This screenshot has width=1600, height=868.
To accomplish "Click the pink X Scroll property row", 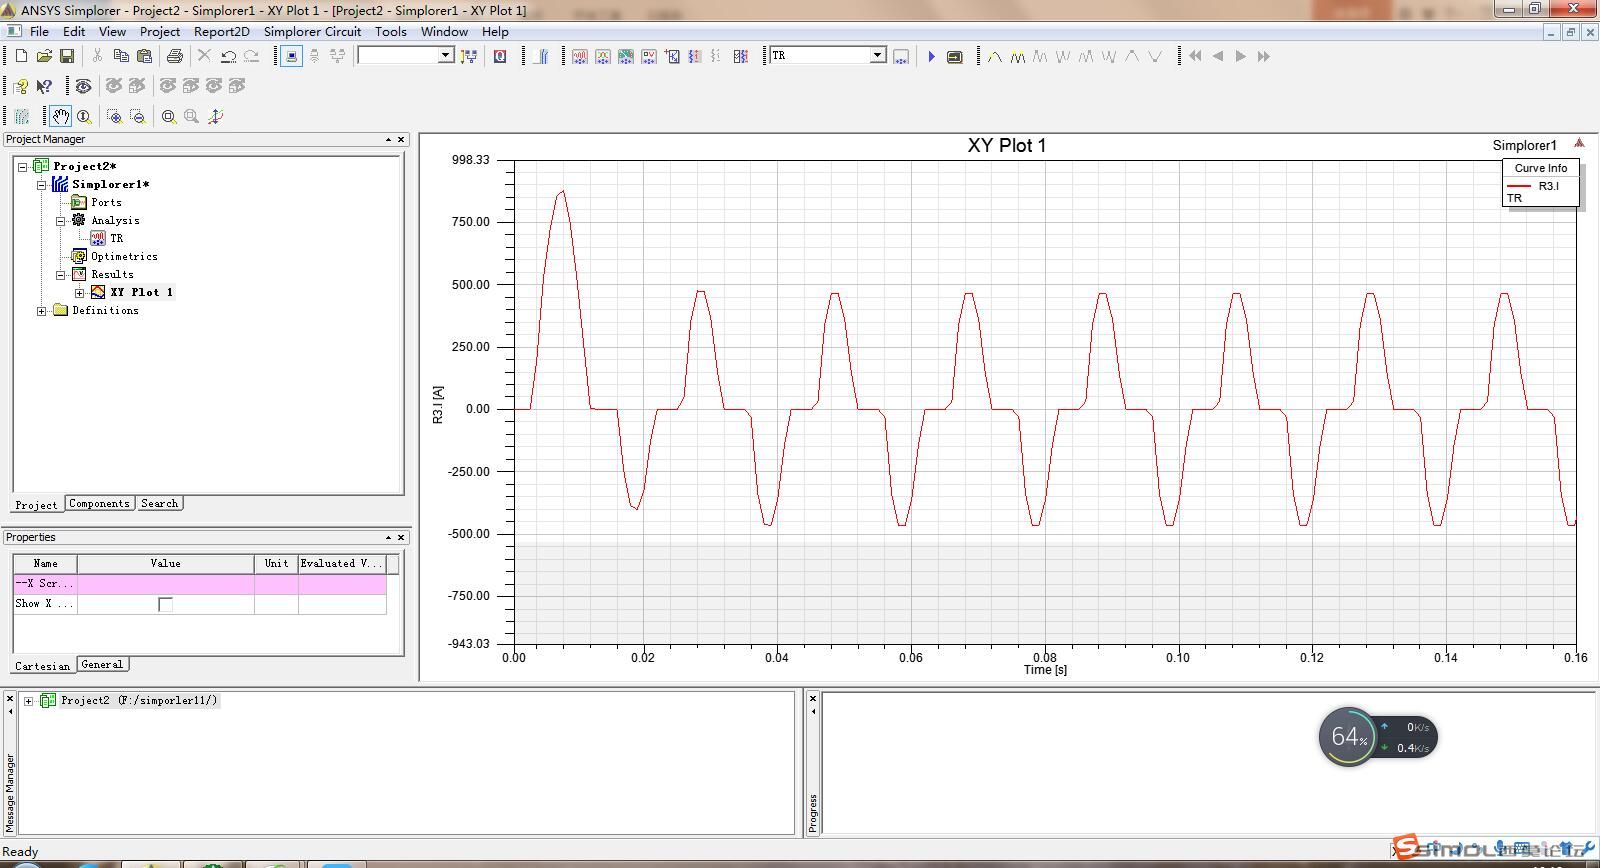I will [200, 584].
